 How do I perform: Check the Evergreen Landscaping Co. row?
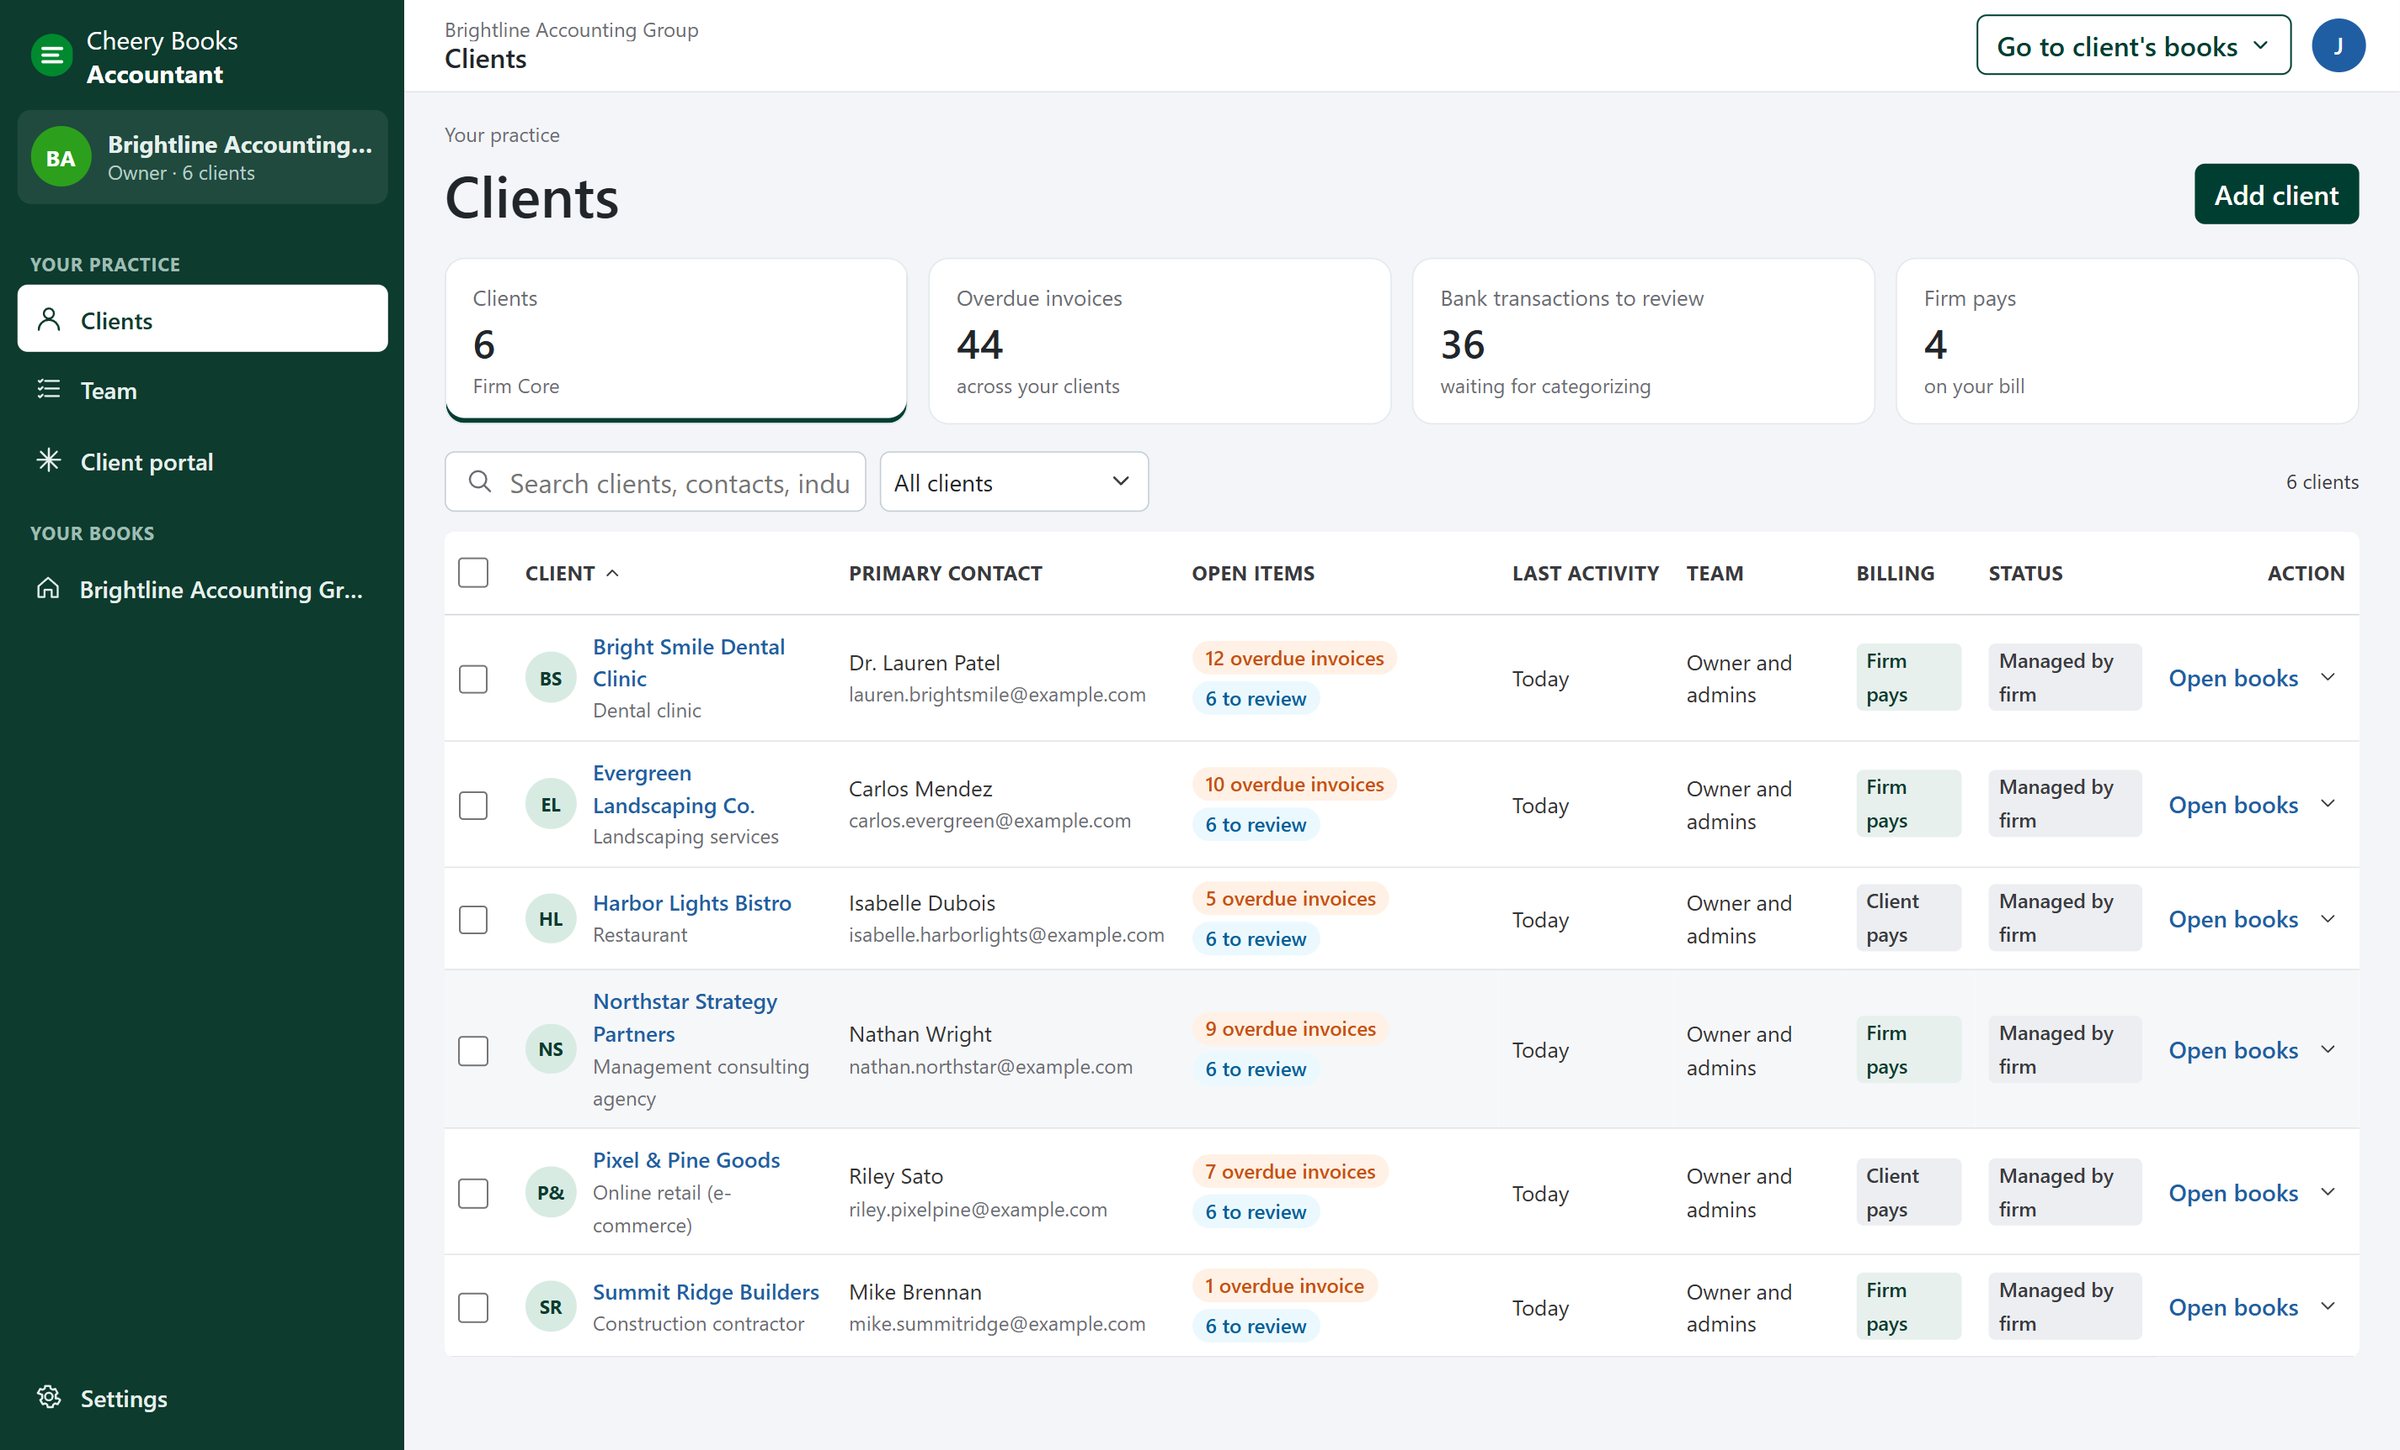coord(473,805)
